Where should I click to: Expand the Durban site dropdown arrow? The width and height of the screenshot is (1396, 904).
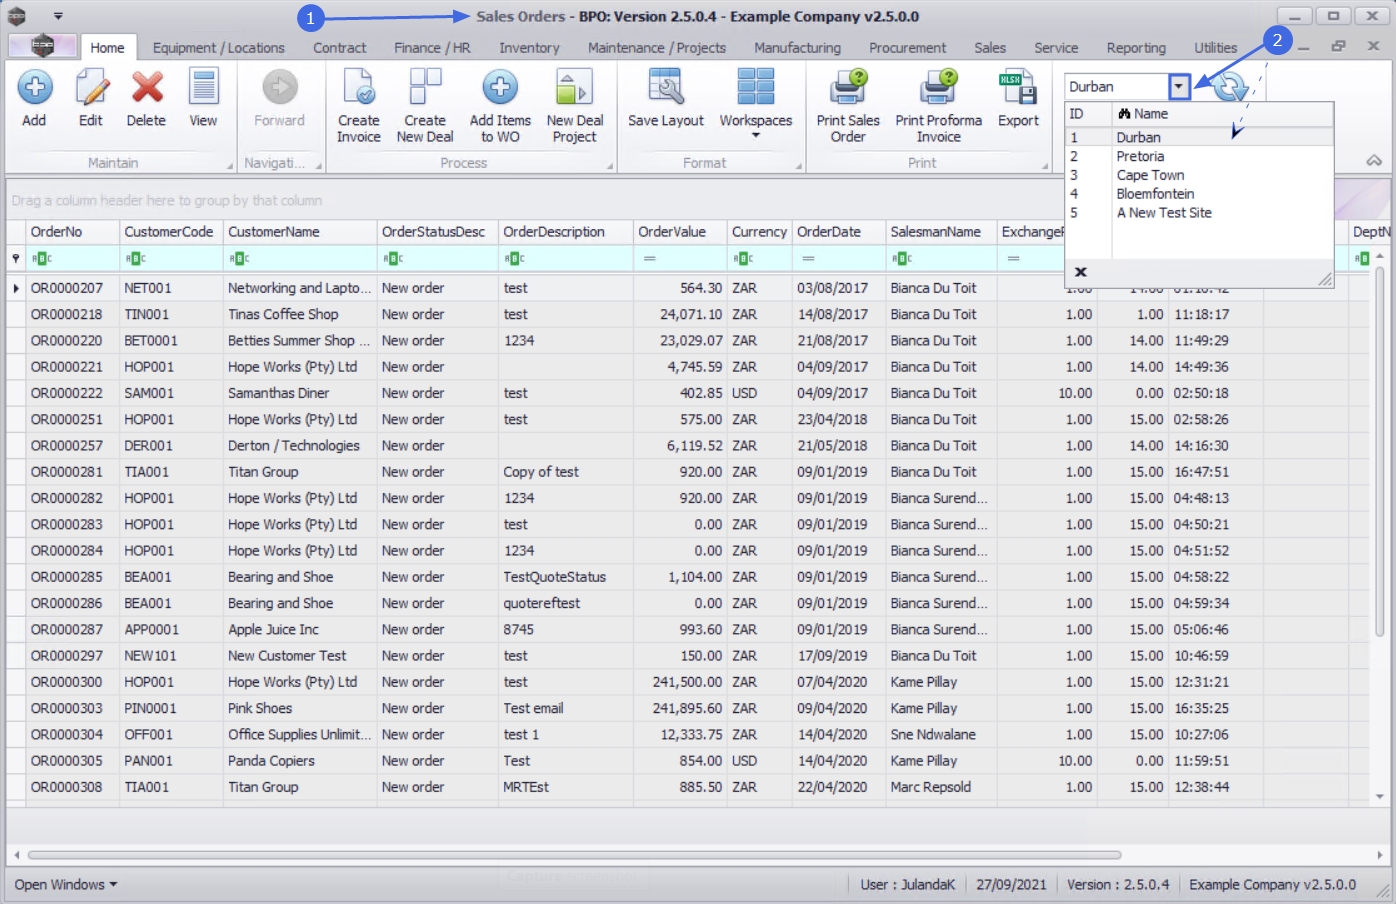[x=1179, y=87]
